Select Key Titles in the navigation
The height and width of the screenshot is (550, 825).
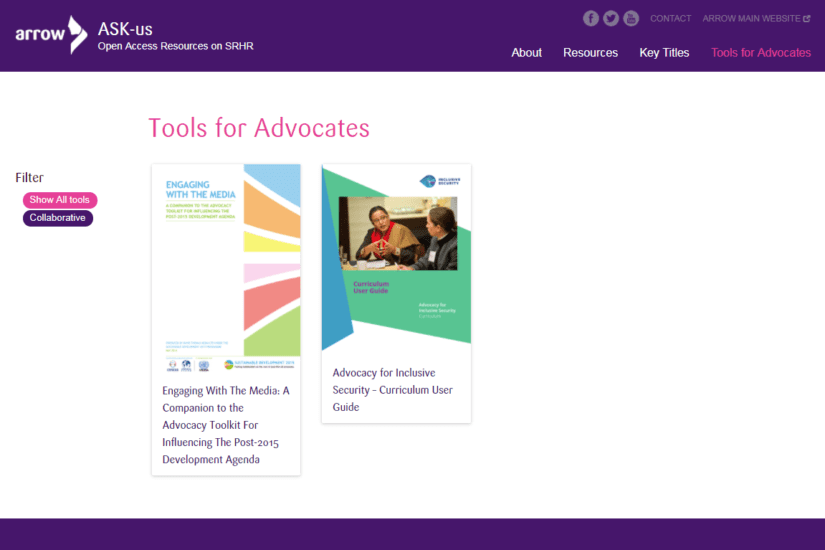tap(664, 53)
